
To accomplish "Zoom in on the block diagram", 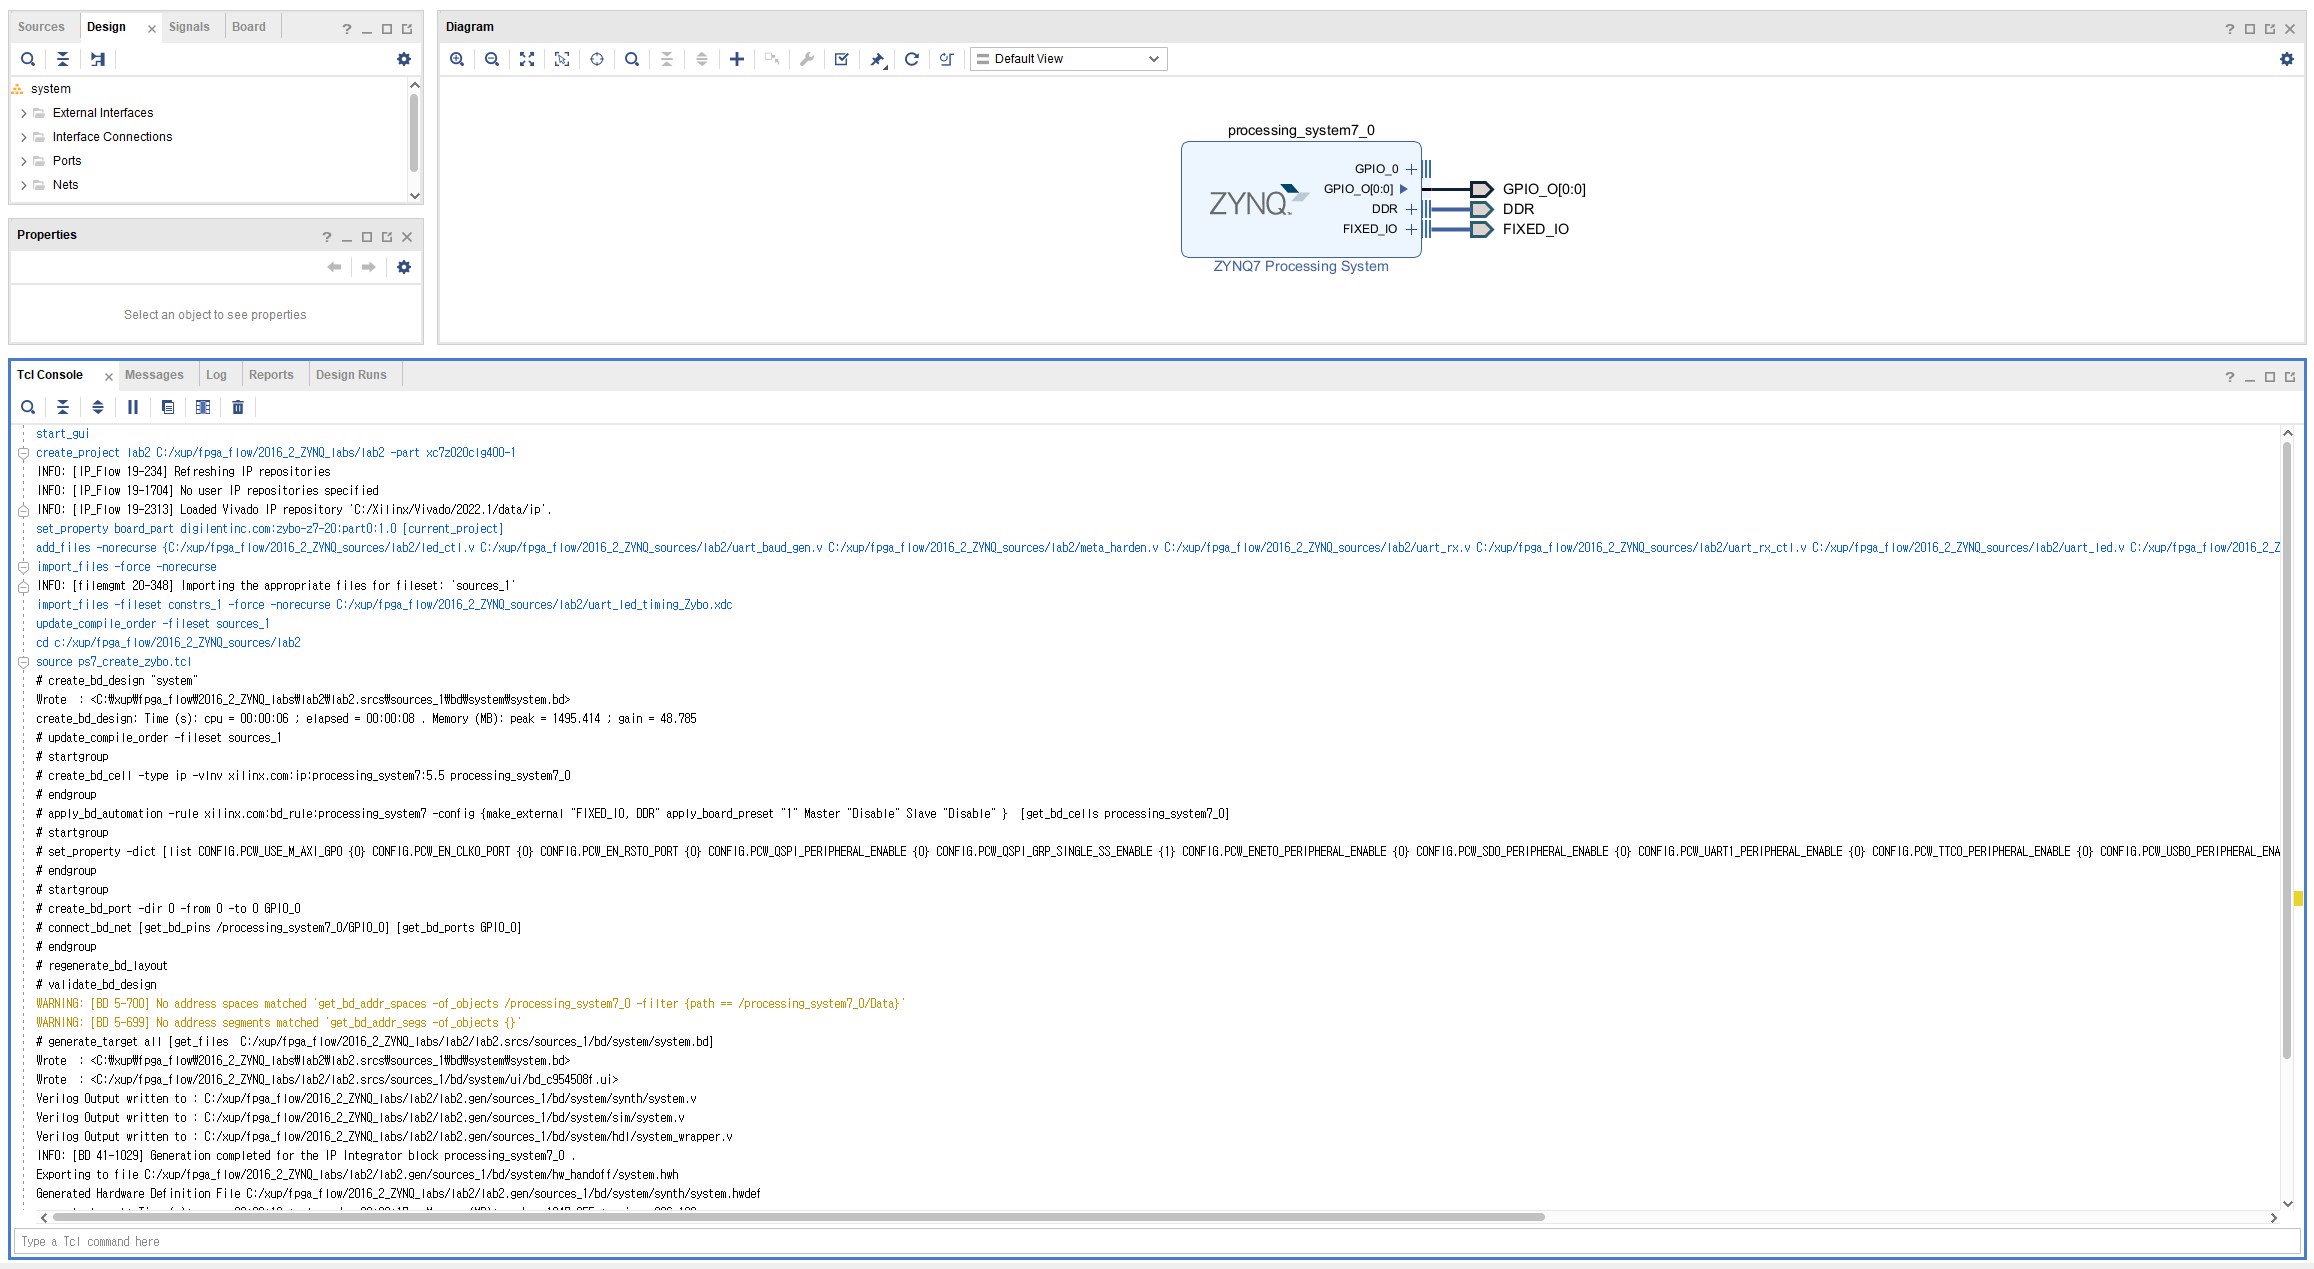I will [457, 59].
